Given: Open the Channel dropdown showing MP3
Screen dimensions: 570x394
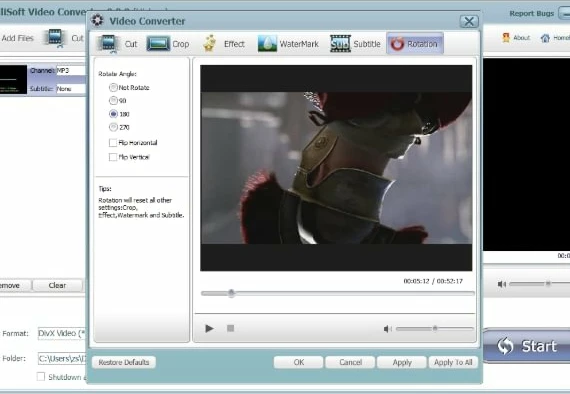Looking at the screenshot, I should click(x=71, y=71).
